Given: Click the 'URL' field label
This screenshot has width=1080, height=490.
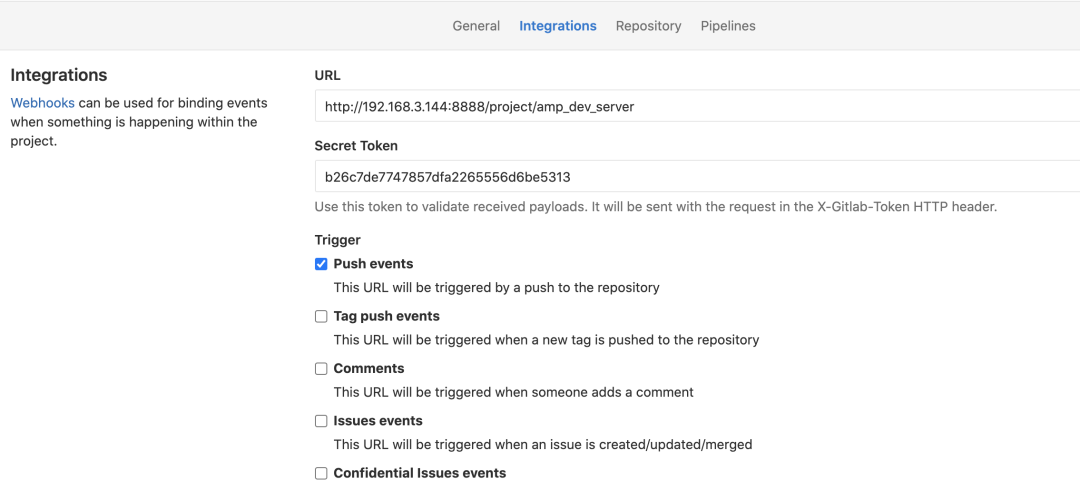Looking at the screenshot, I should tap(327, 75).
